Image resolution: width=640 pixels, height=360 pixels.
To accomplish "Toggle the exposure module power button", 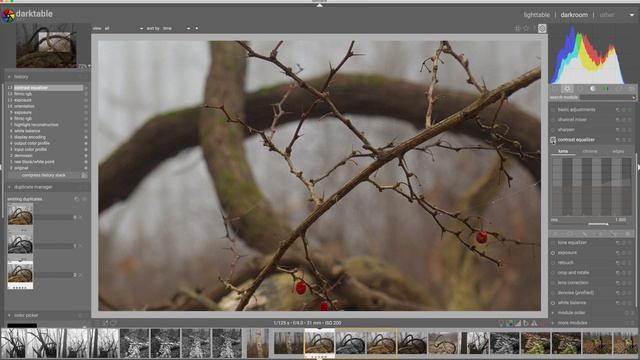I will [553, 253].
